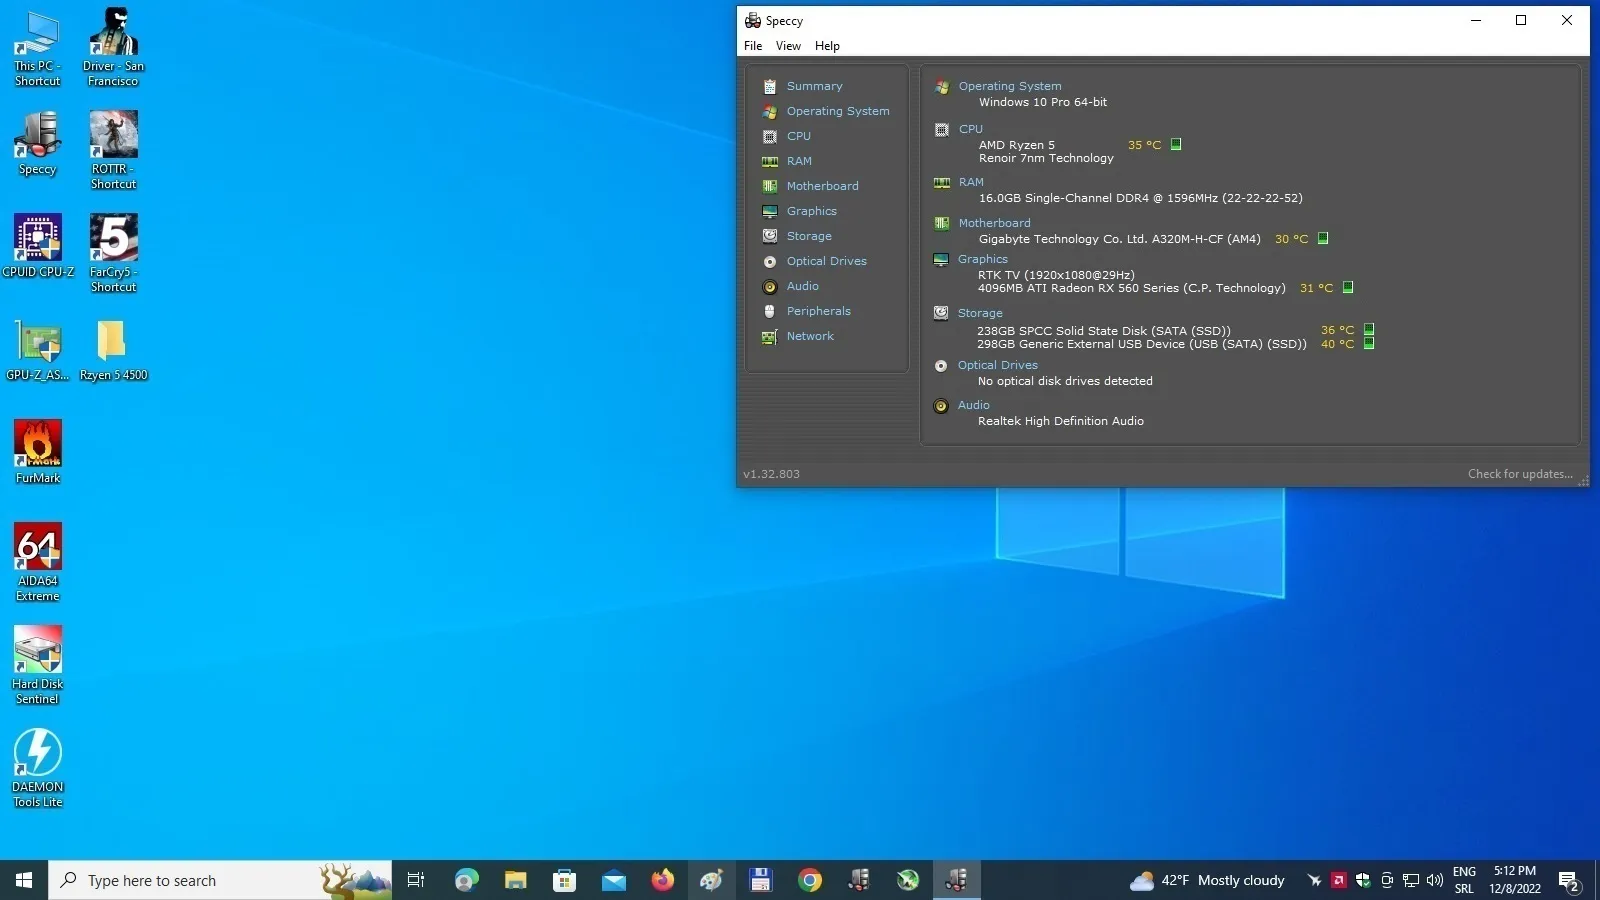1600x900 pixels.
Task: Click Storage heading in summary pane
Action: pyautogui.click(x=980, y=313)
